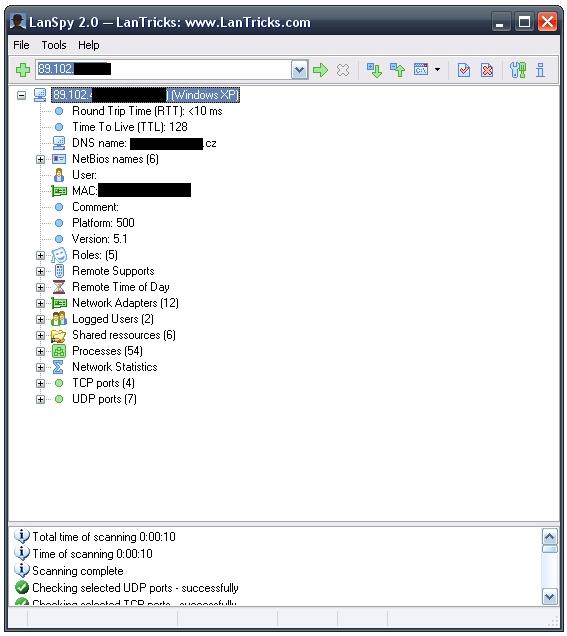This screenshot has height=636, width=567.
Task: Open the Help menu
Action: [x=88, y=45]
